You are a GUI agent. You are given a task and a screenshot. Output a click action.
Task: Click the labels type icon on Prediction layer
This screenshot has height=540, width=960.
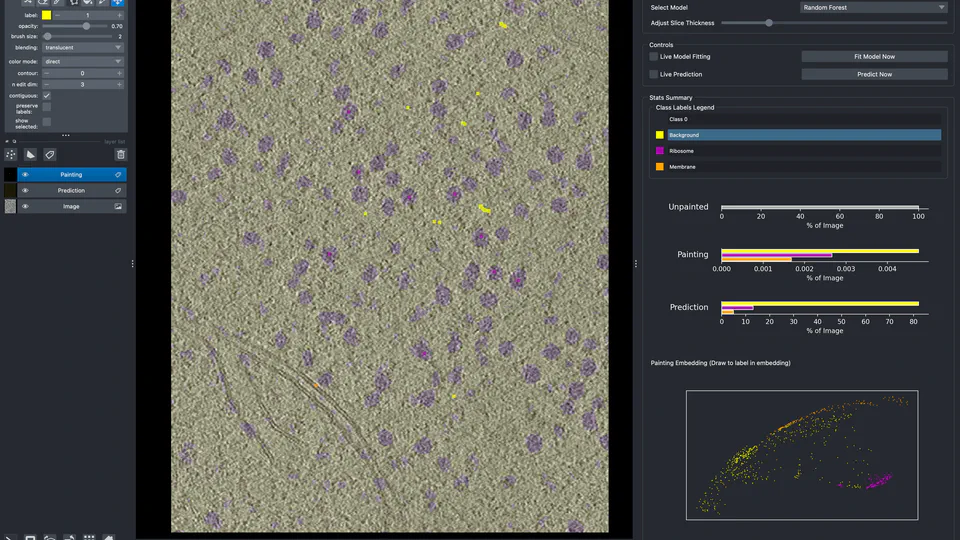(x=118, y=190)
